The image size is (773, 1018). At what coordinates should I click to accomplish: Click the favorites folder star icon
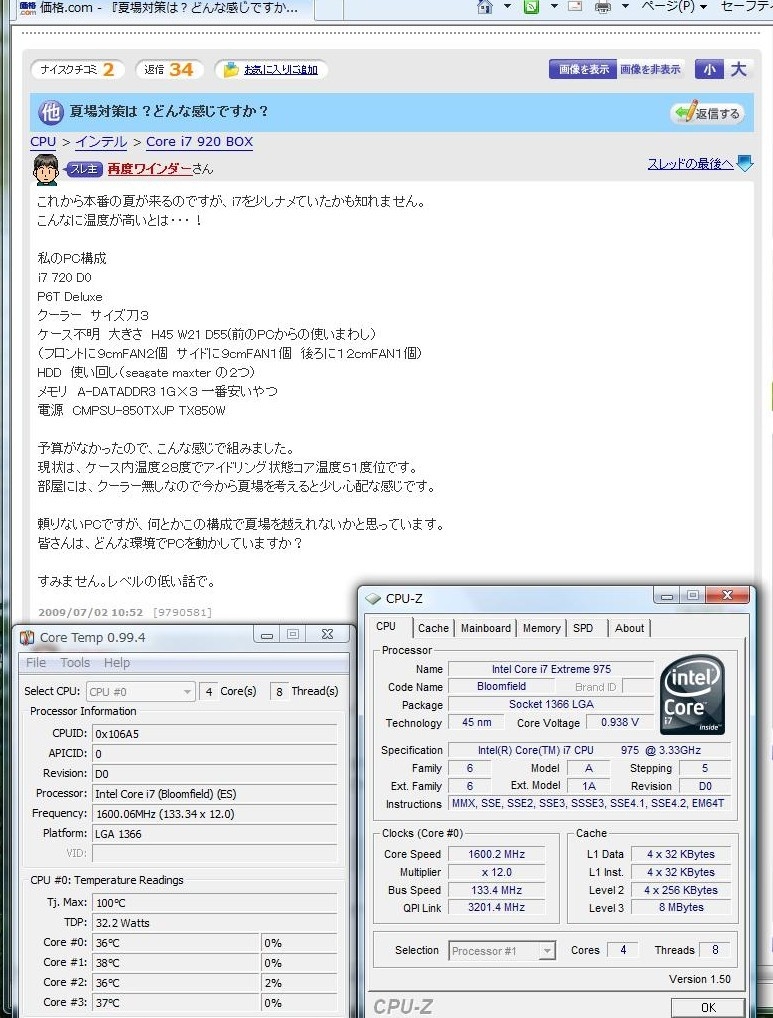231,69
